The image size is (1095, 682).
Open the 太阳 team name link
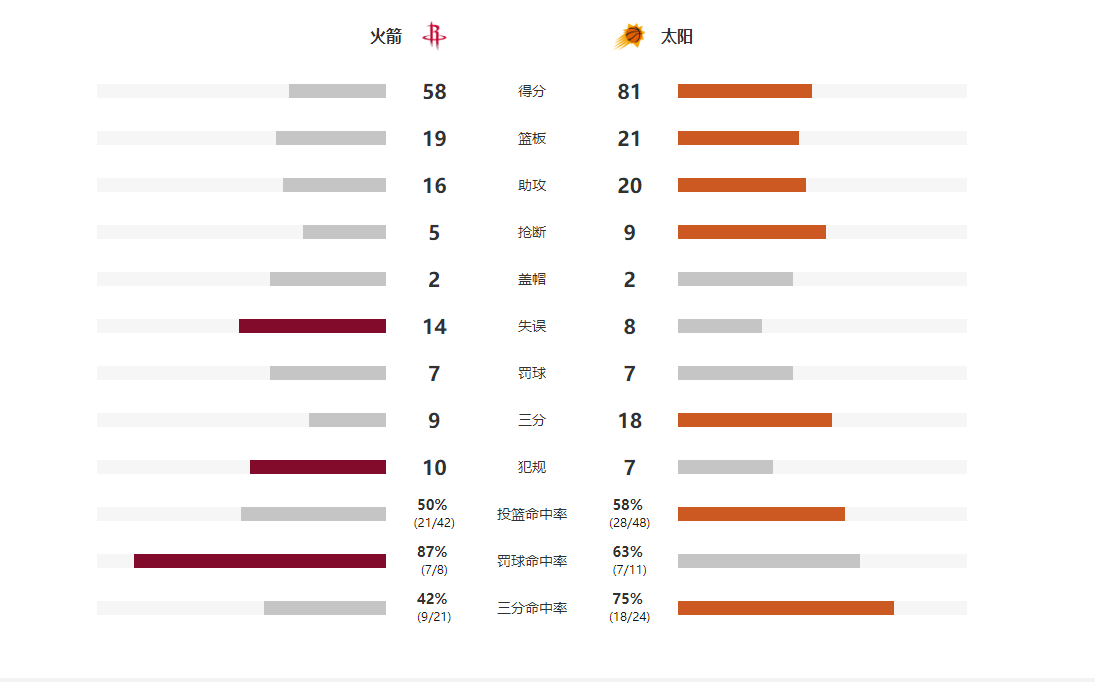point(677,37)
